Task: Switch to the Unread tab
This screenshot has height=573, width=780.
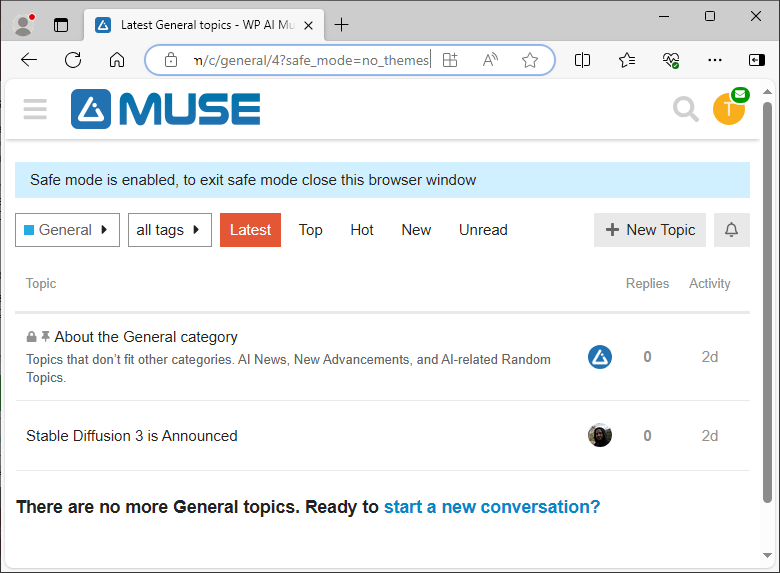Action: [483, 230]
